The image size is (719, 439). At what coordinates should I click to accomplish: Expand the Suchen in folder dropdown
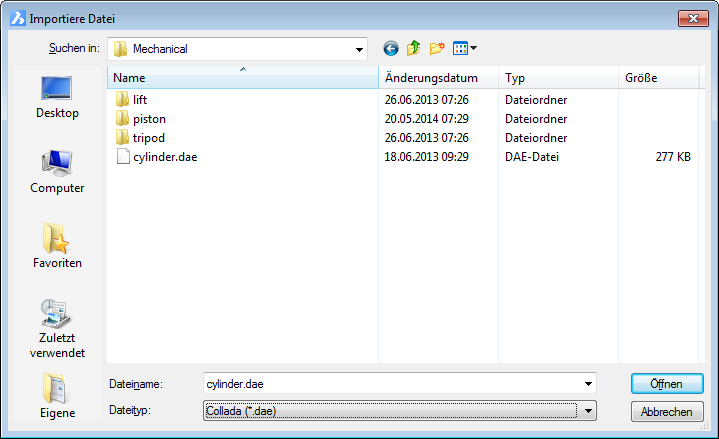(x=359, y=48)
